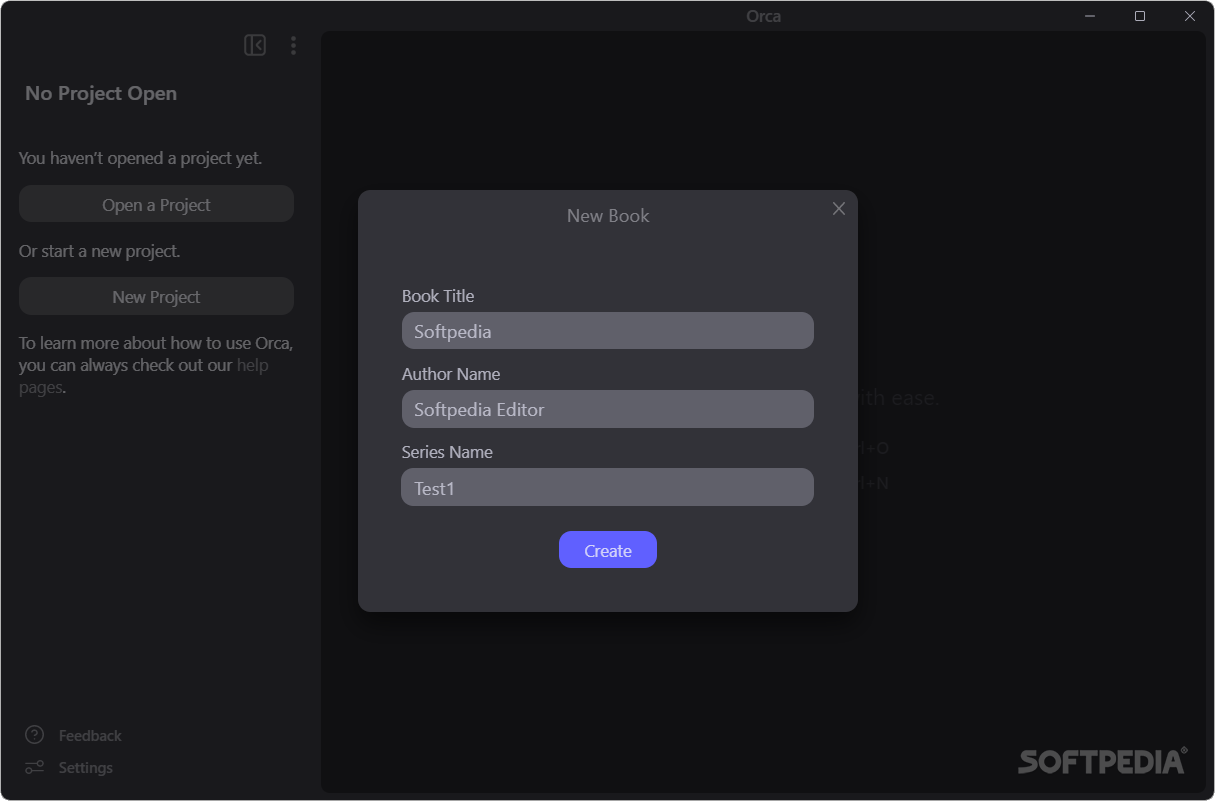Screen dimensions: 1215x801
Task: Focus the Series Name field
Action: pos(608,487)
